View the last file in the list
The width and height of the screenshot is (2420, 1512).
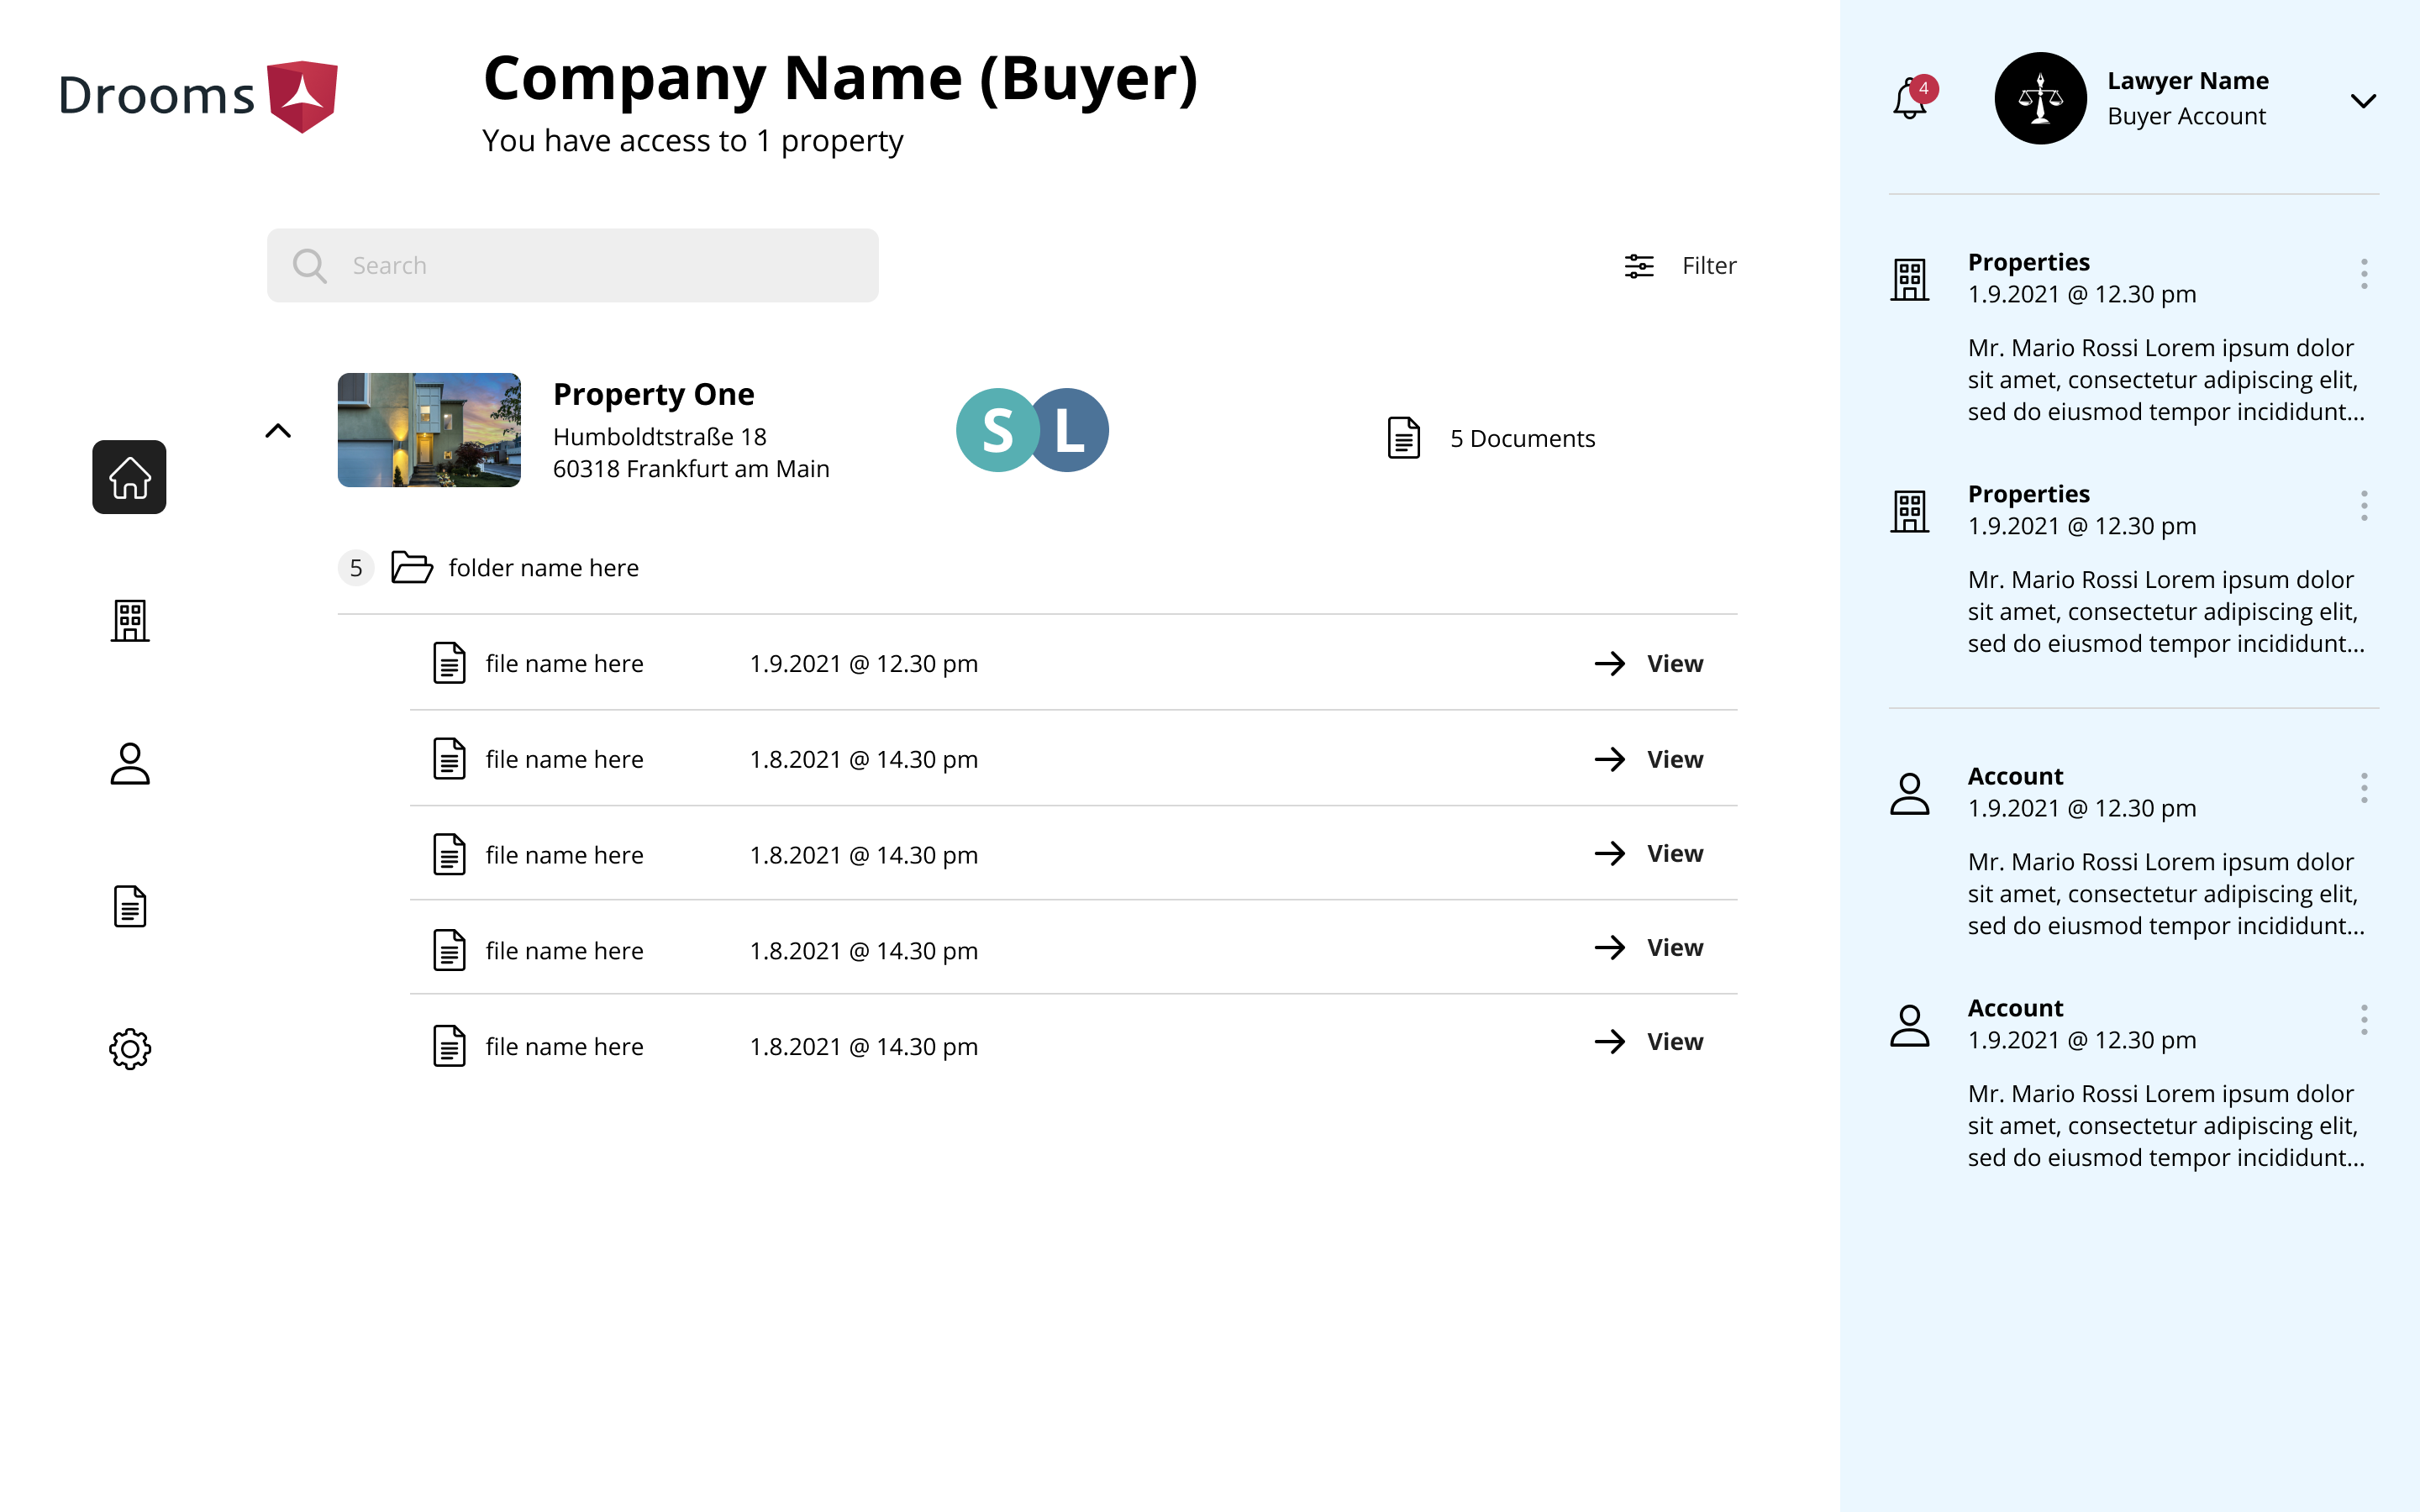pyautogui.click(x=1649, y=1041)
